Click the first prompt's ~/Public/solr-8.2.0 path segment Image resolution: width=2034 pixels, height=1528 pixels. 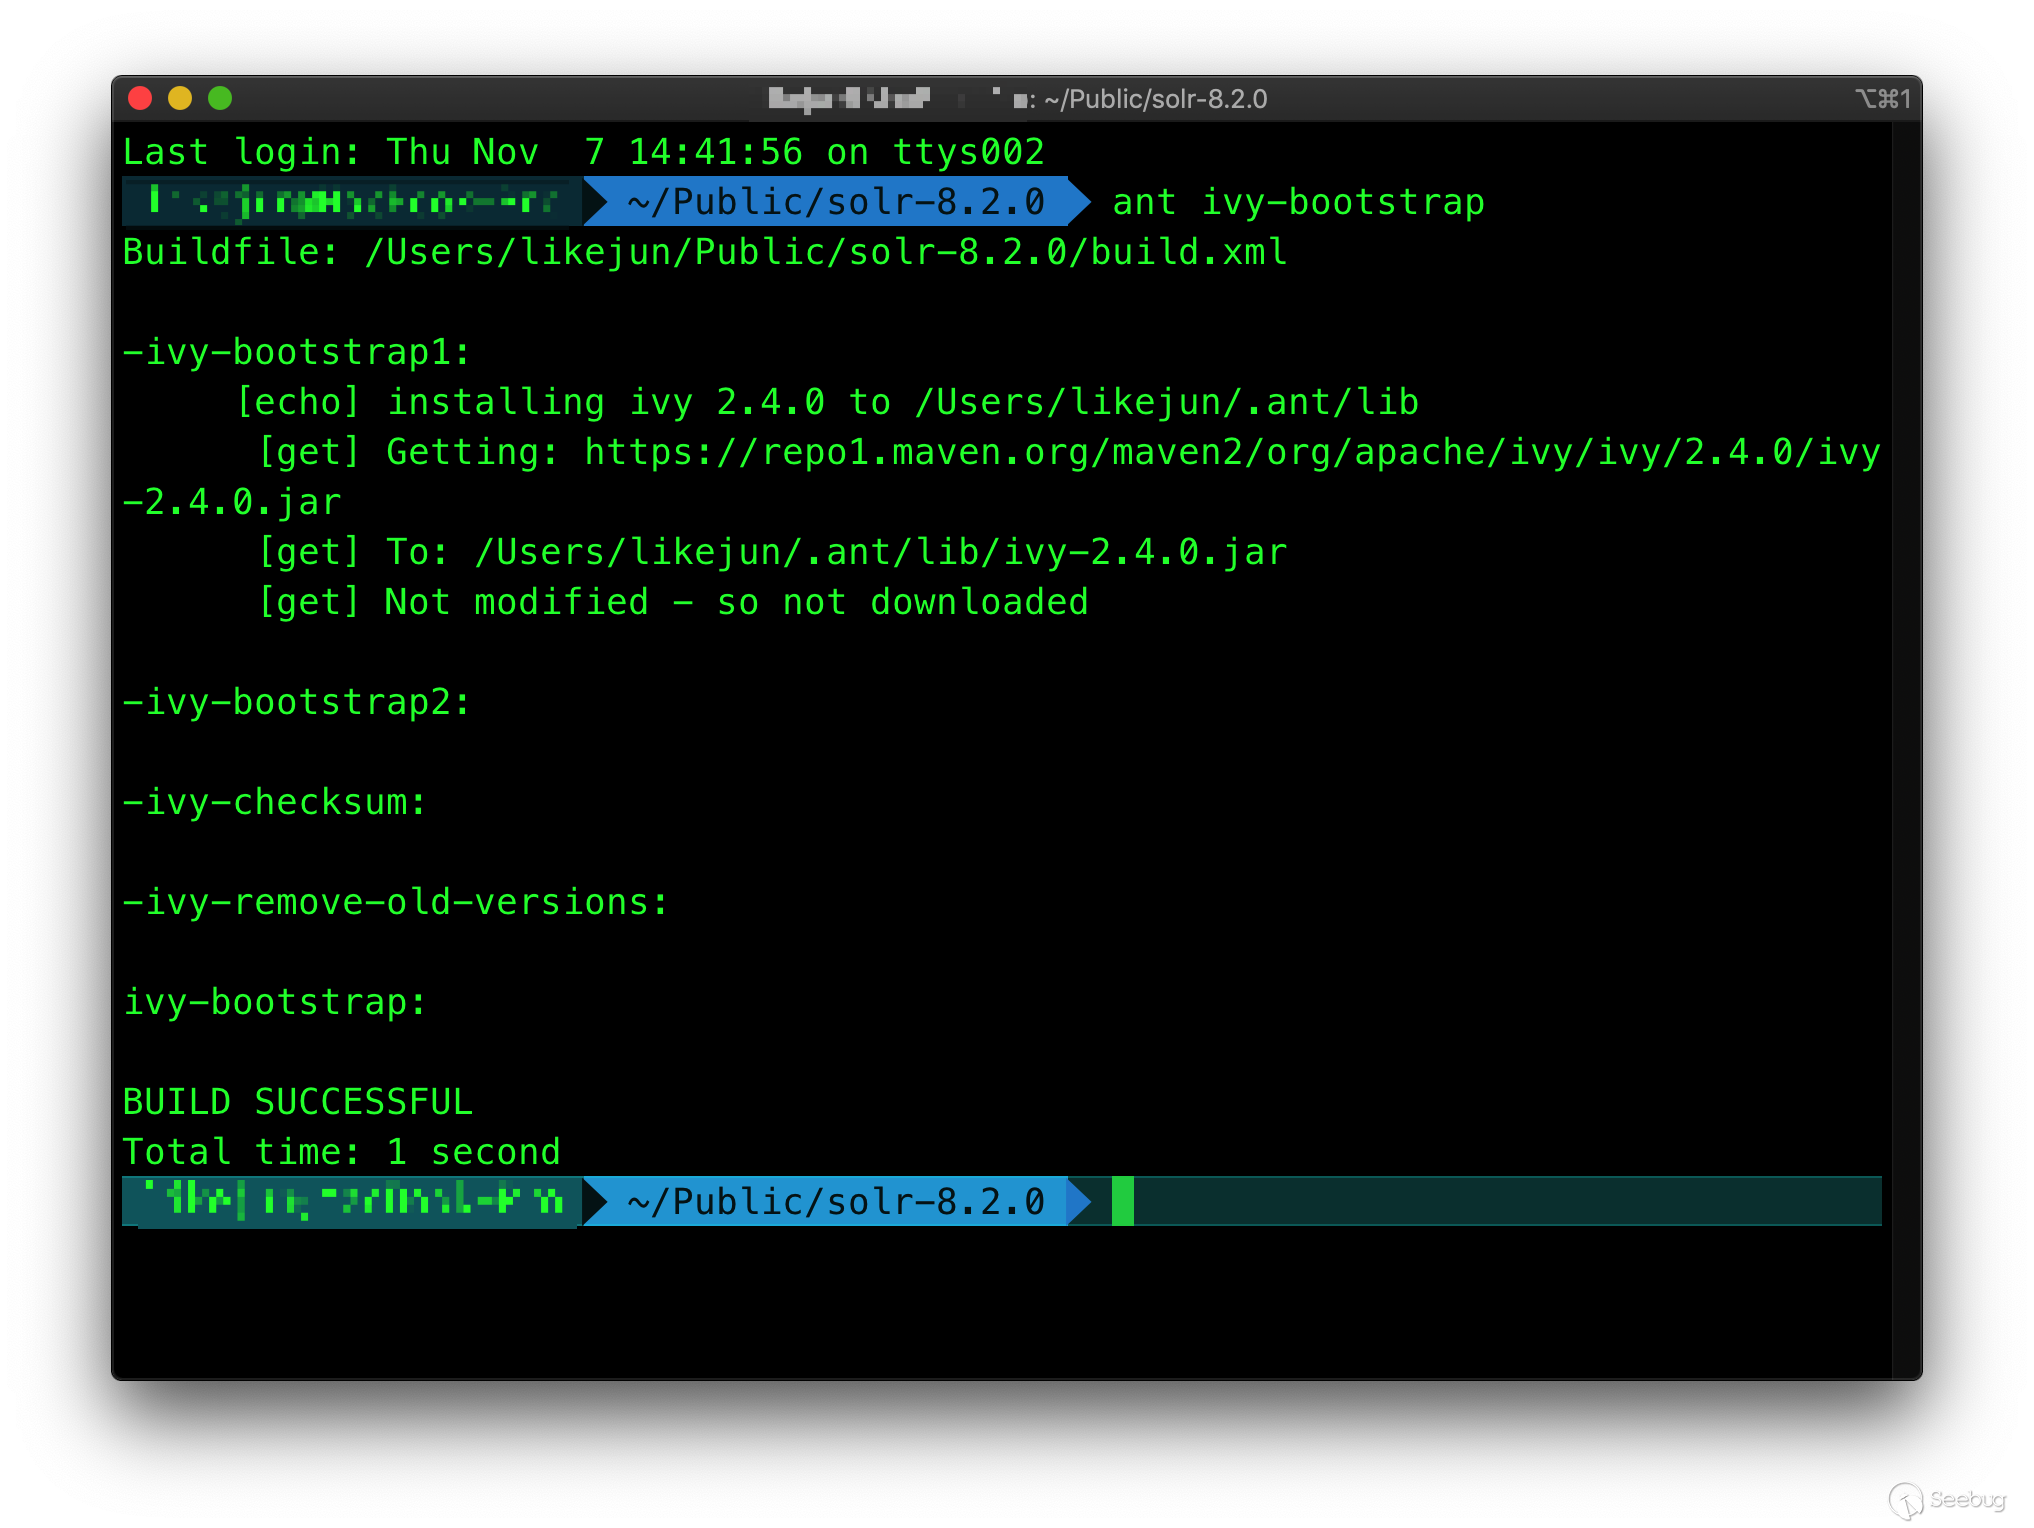pyautogui.click(x=835, y=202)
